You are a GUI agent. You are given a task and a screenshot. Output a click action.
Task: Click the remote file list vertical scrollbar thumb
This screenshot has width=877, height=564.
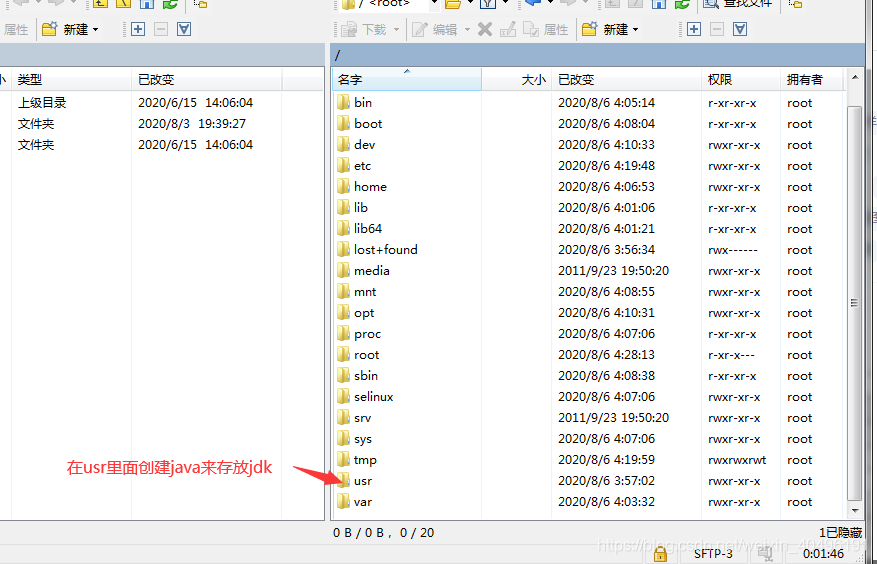click(854, 302)
